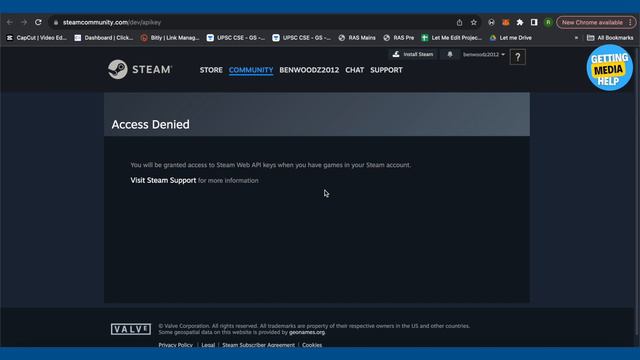
Task: Open geonames.org link in footer
Action: 307,332
